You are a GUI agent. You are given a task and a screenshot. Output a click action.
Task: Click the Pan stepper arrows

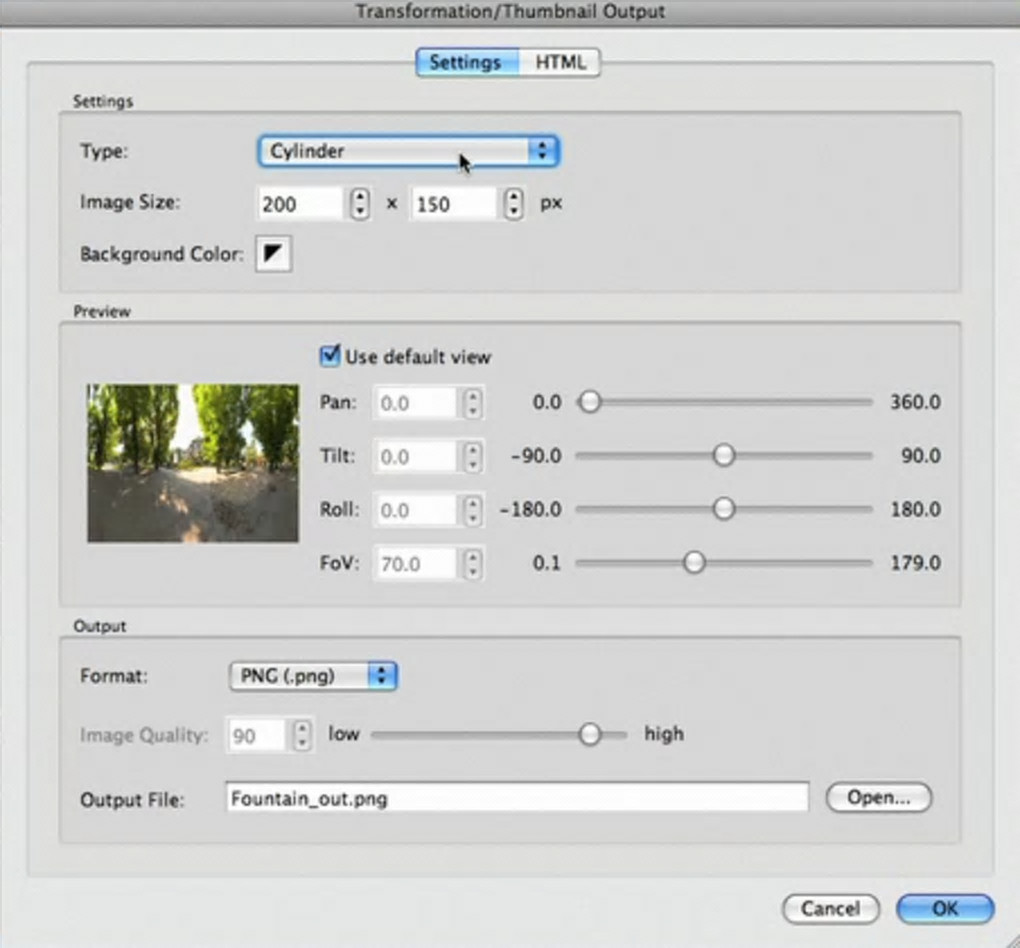point(473,403)
